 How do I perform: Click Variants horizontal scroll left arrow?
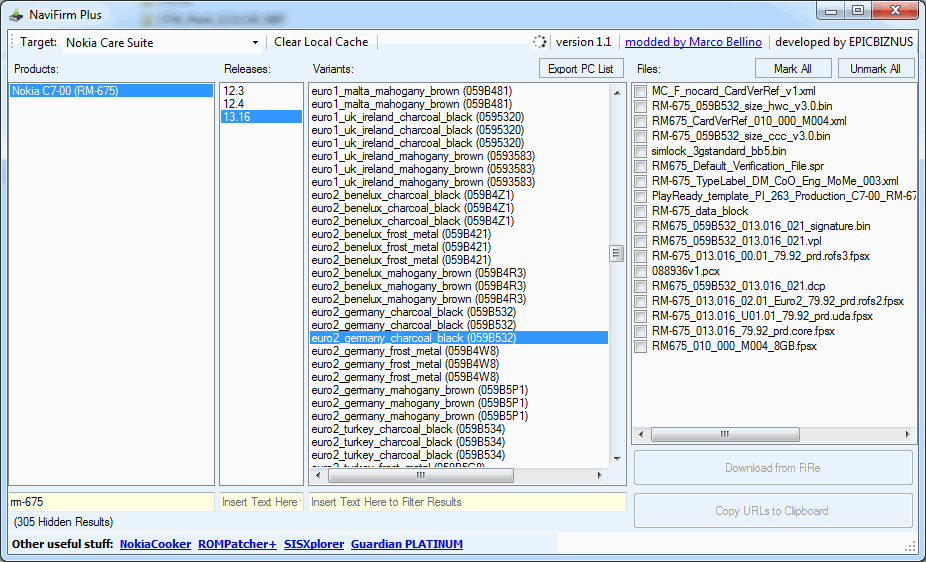click(318, 475)
